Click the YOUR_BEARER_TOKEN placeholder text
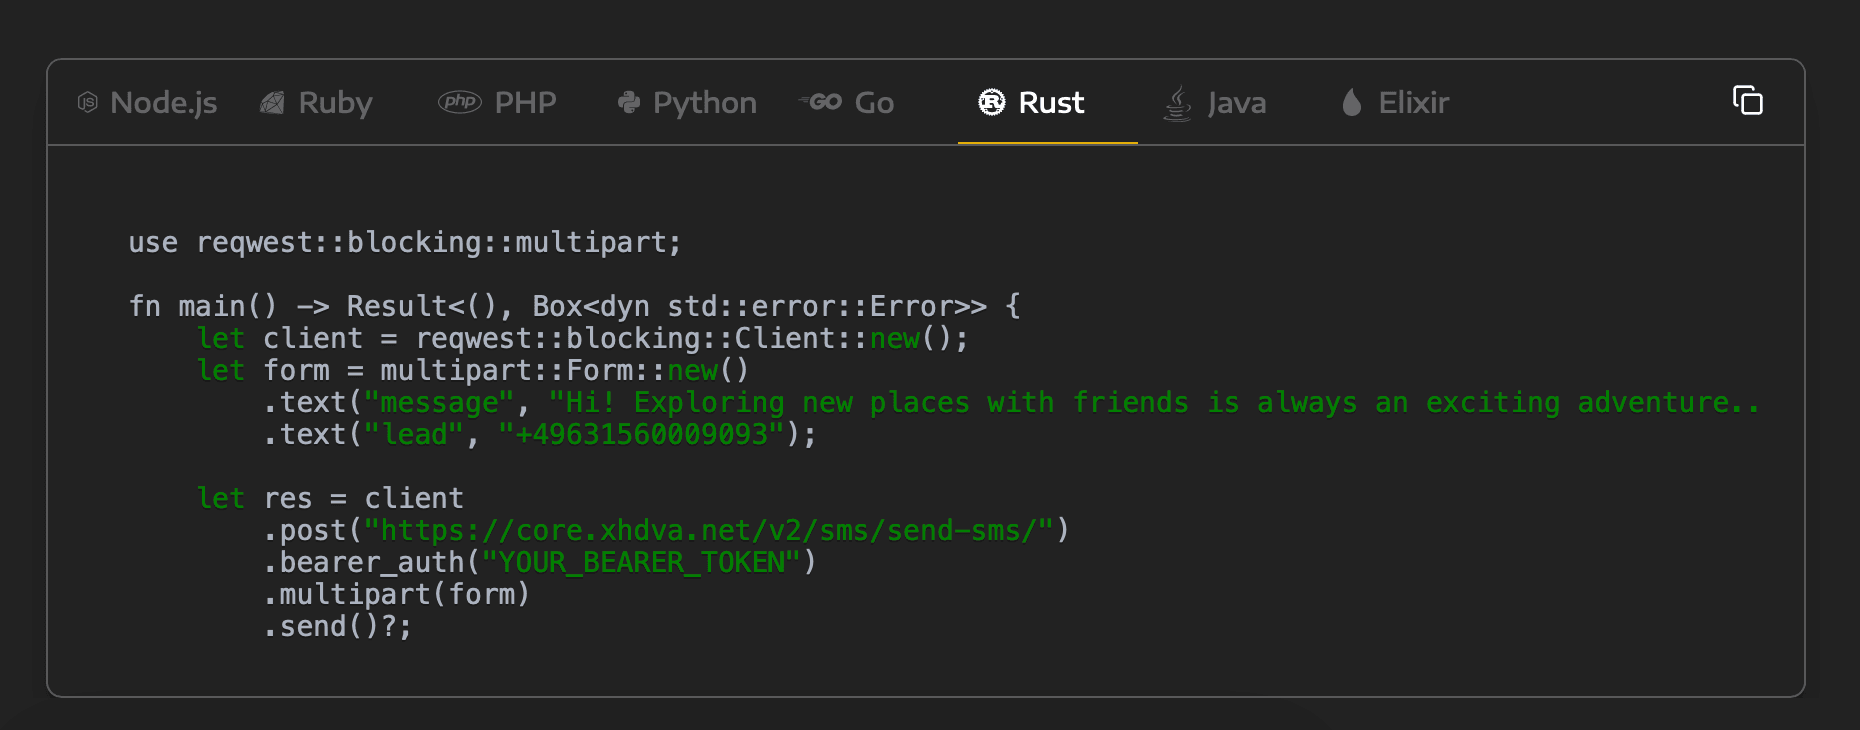The image size is (1860, 730). pyautogui.click(x=641, y=562)
